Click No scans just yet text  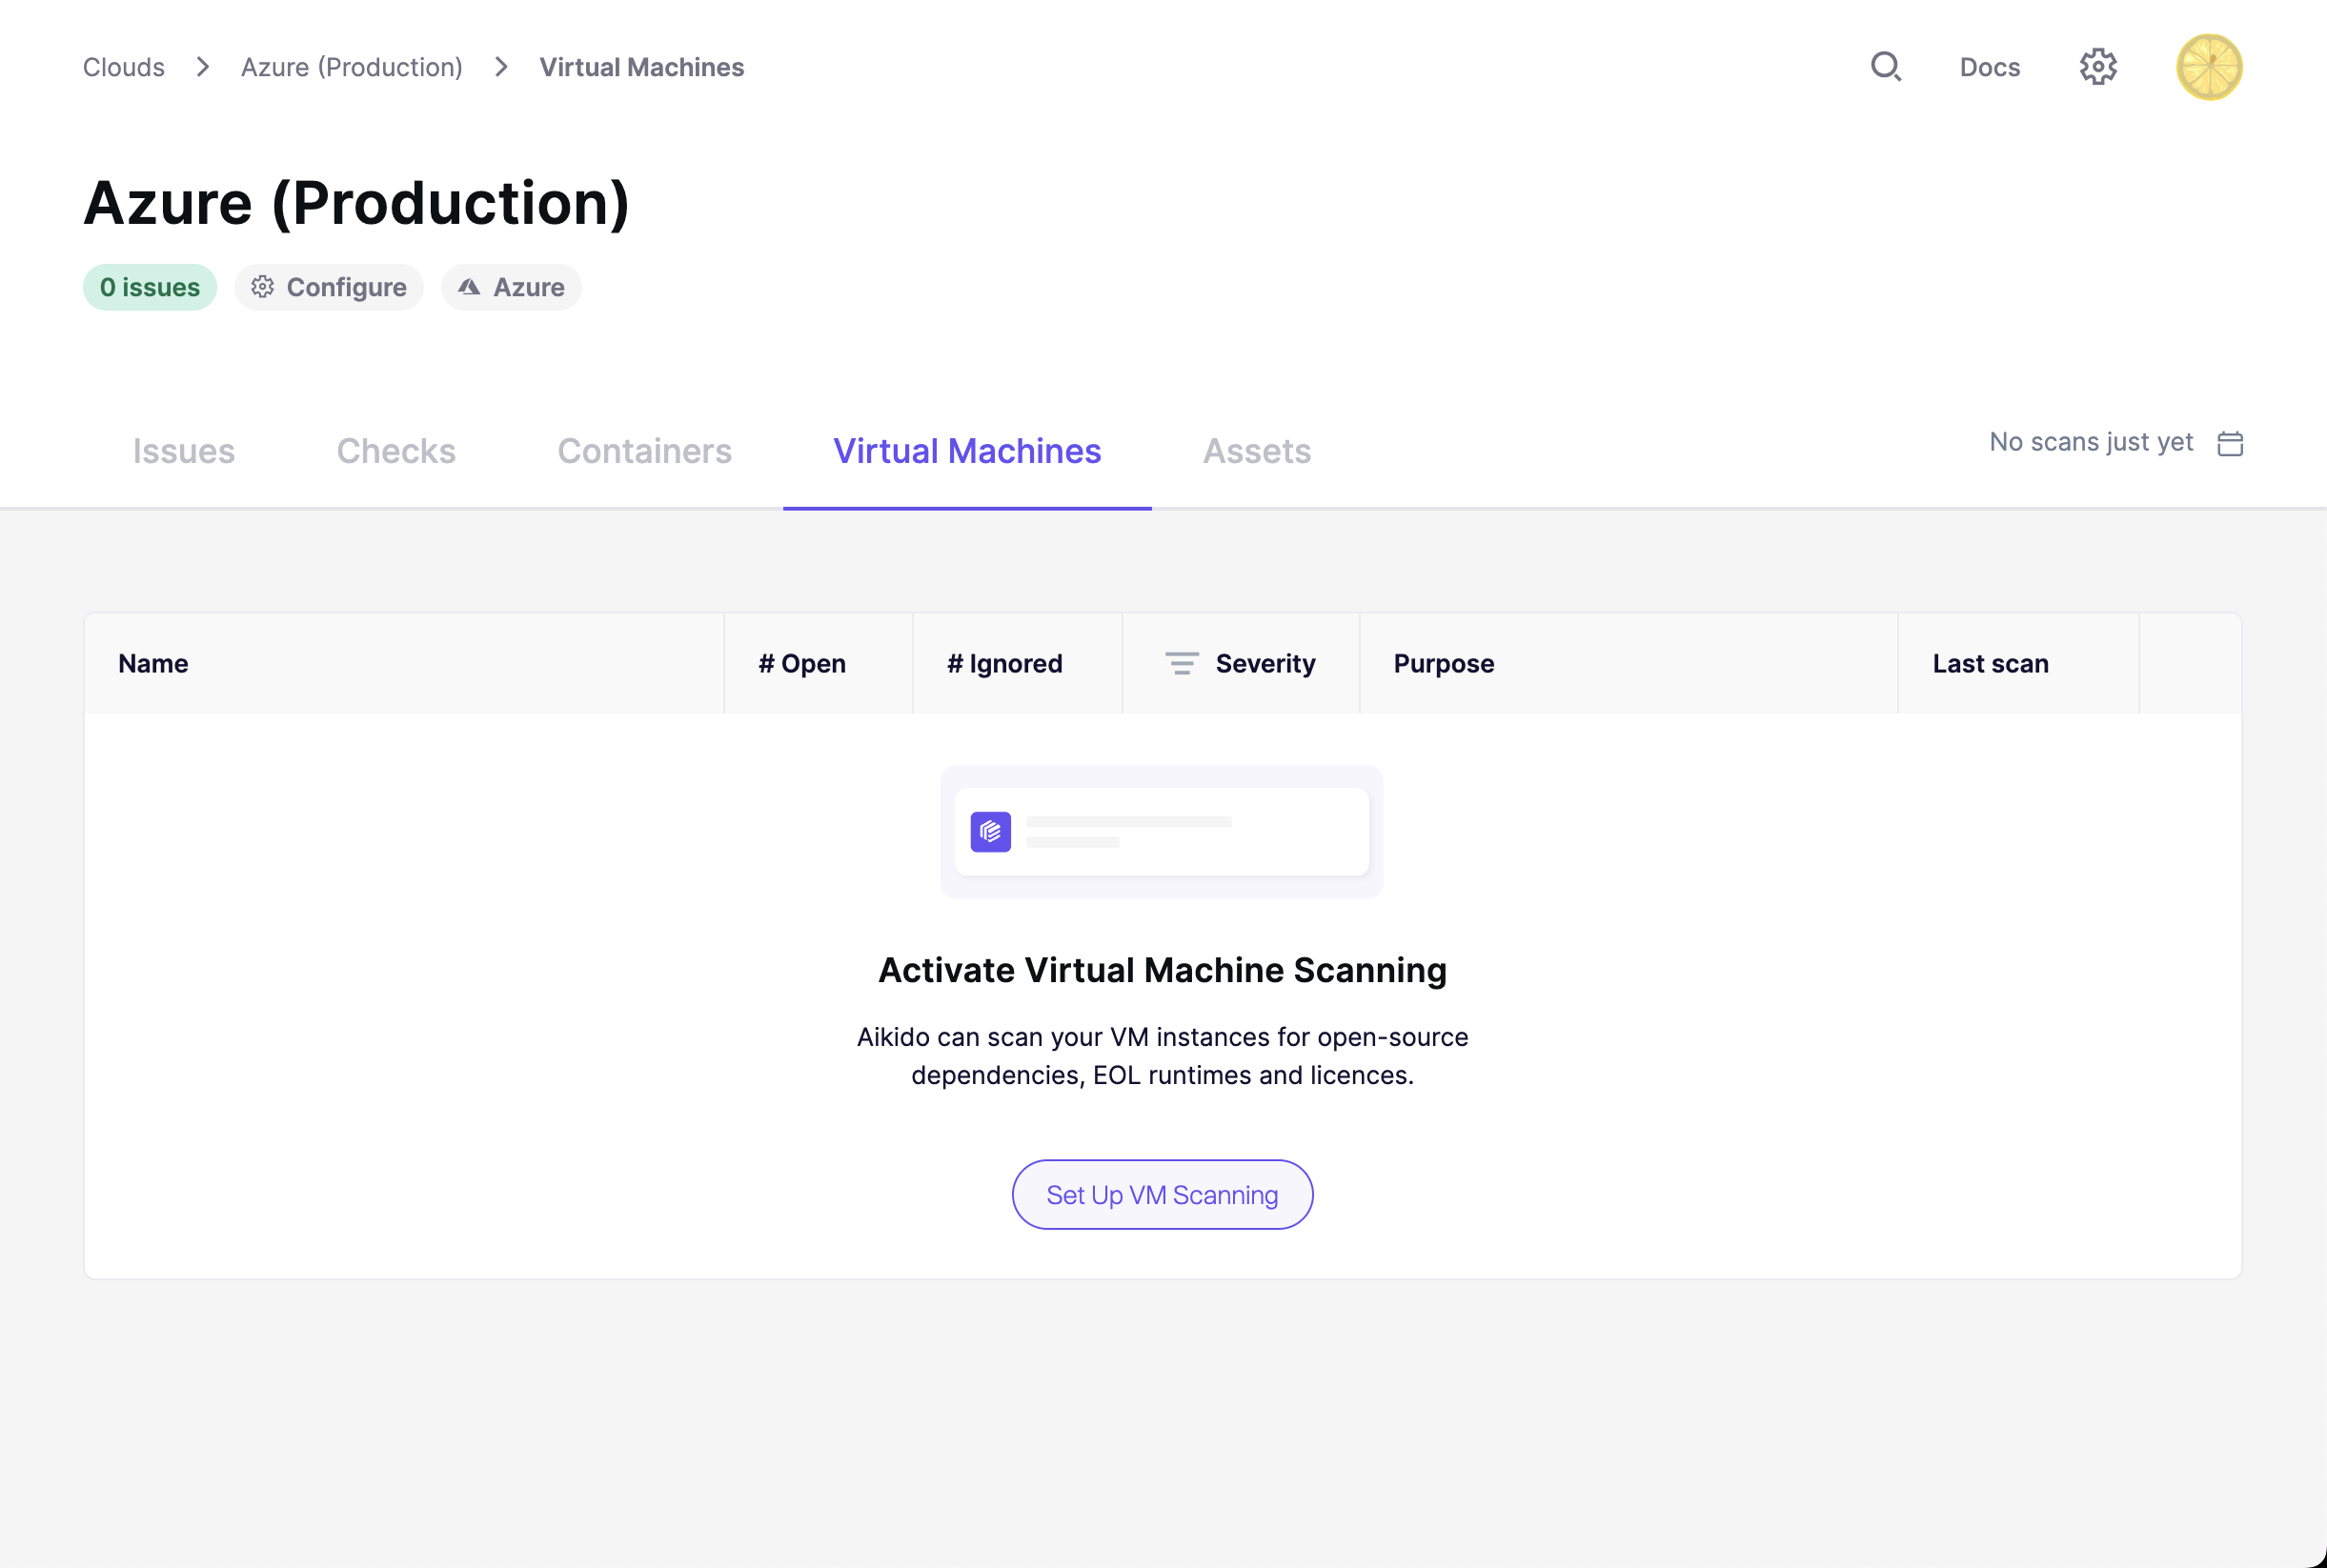pyautogui.click(x=2091, y=442)
